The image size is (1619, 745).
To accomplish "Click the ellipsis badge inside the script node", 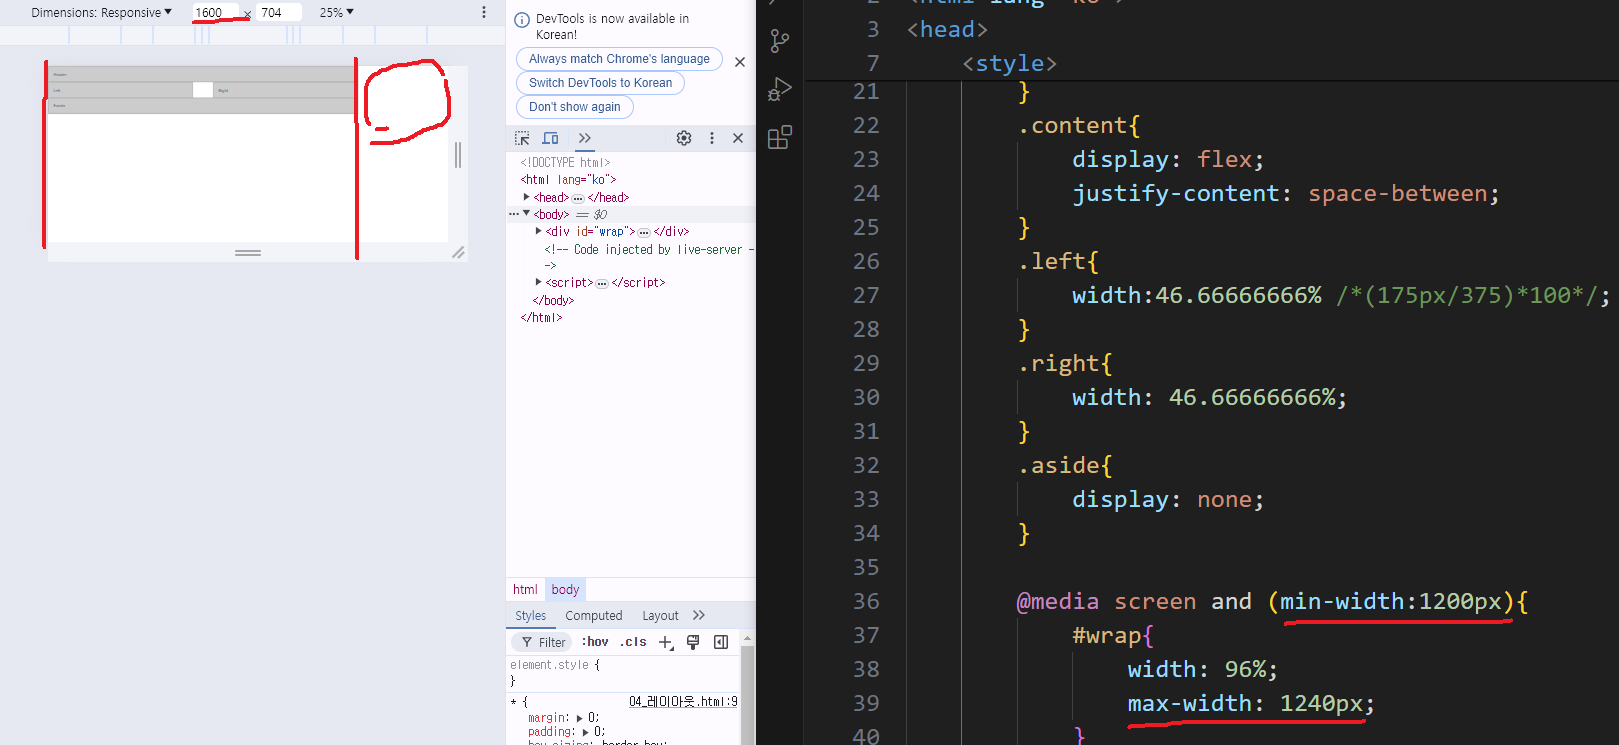I will coord(602,283).
